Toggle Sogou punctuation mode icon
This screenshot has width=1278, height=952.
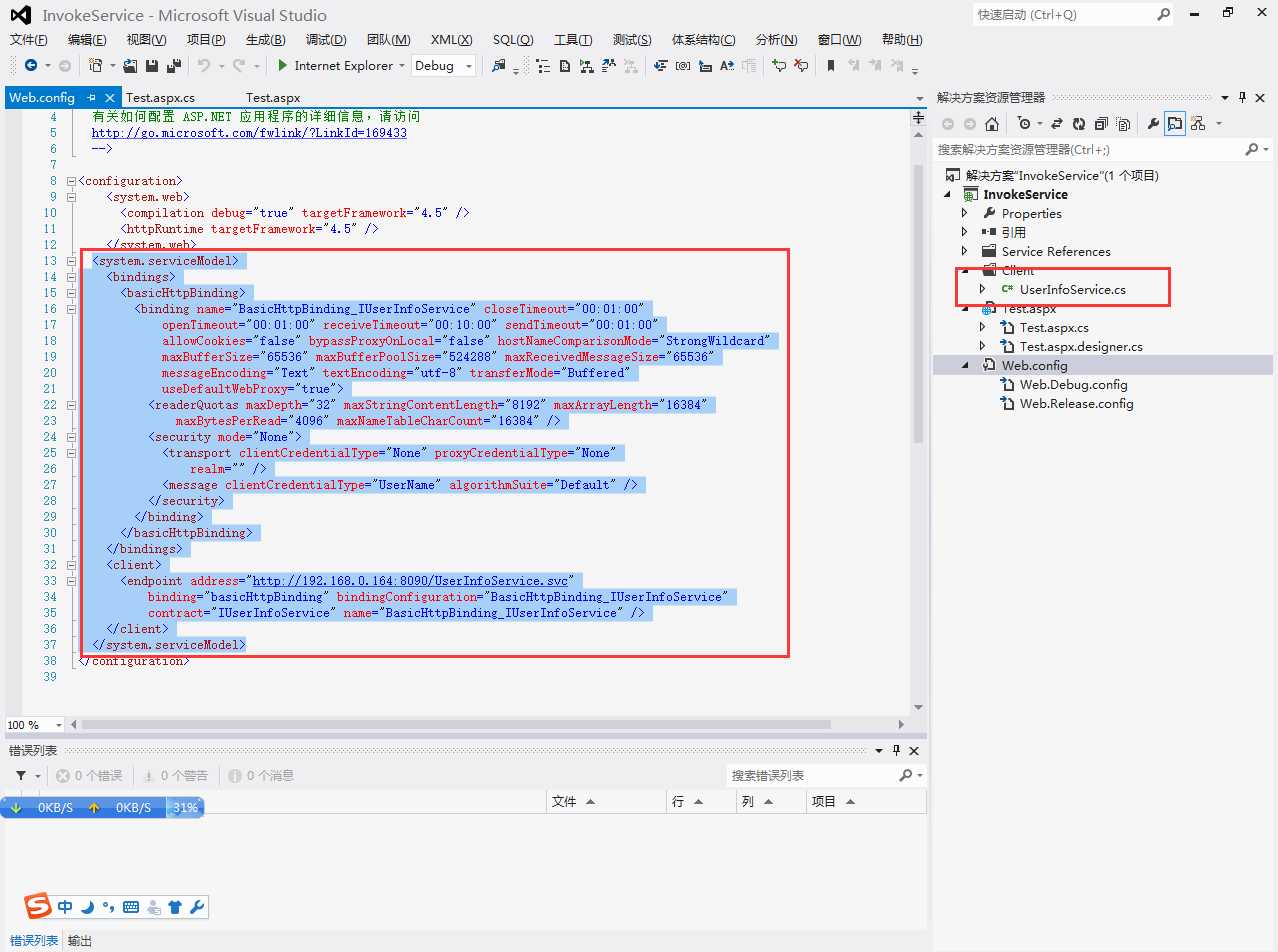coord(109,908)
